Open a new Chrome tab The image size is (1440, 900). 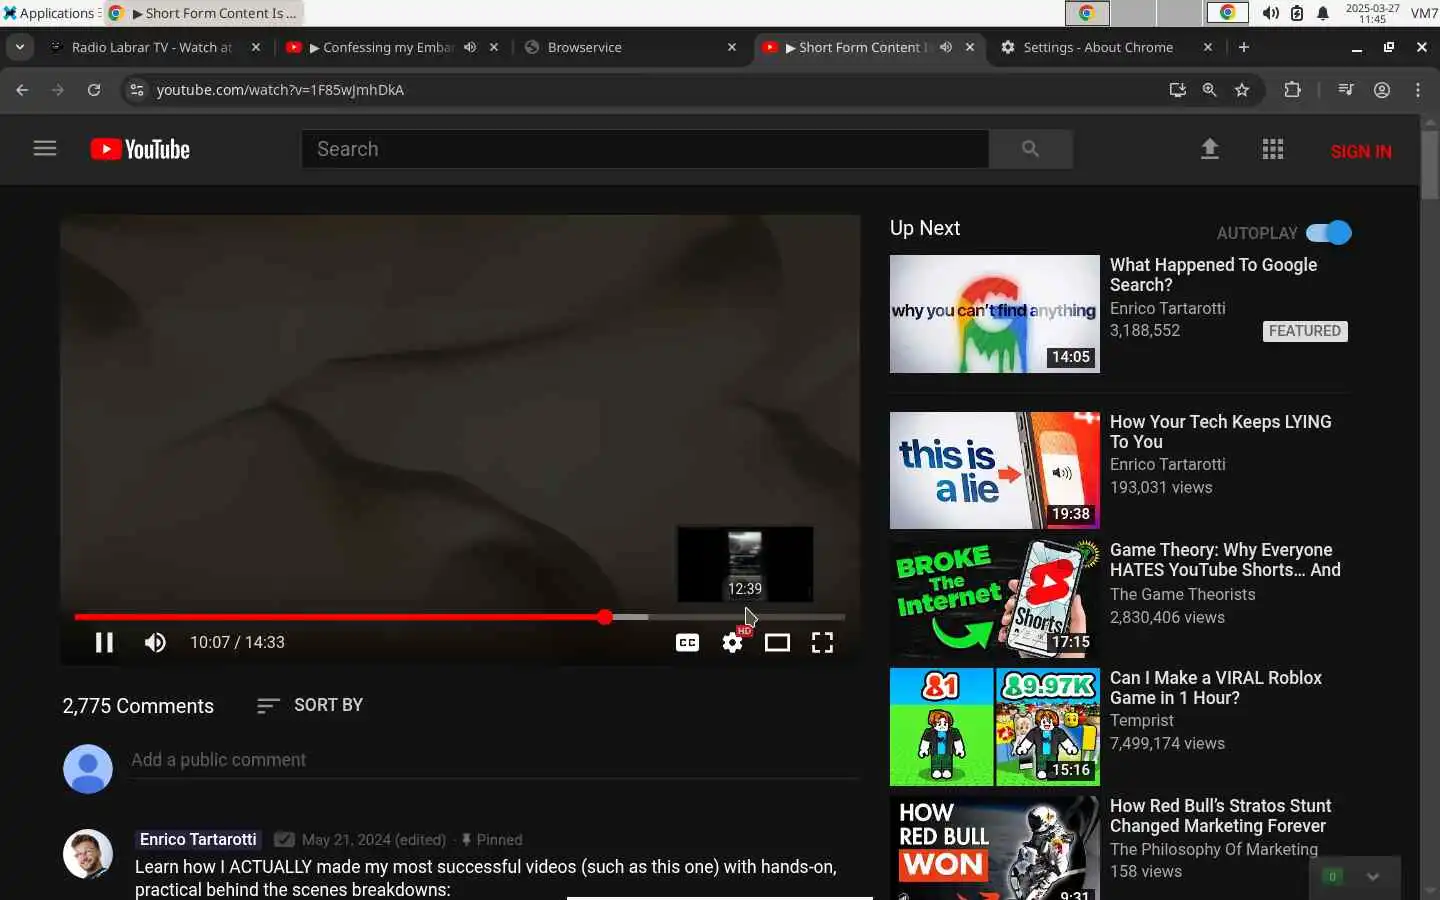(1244, 47)
